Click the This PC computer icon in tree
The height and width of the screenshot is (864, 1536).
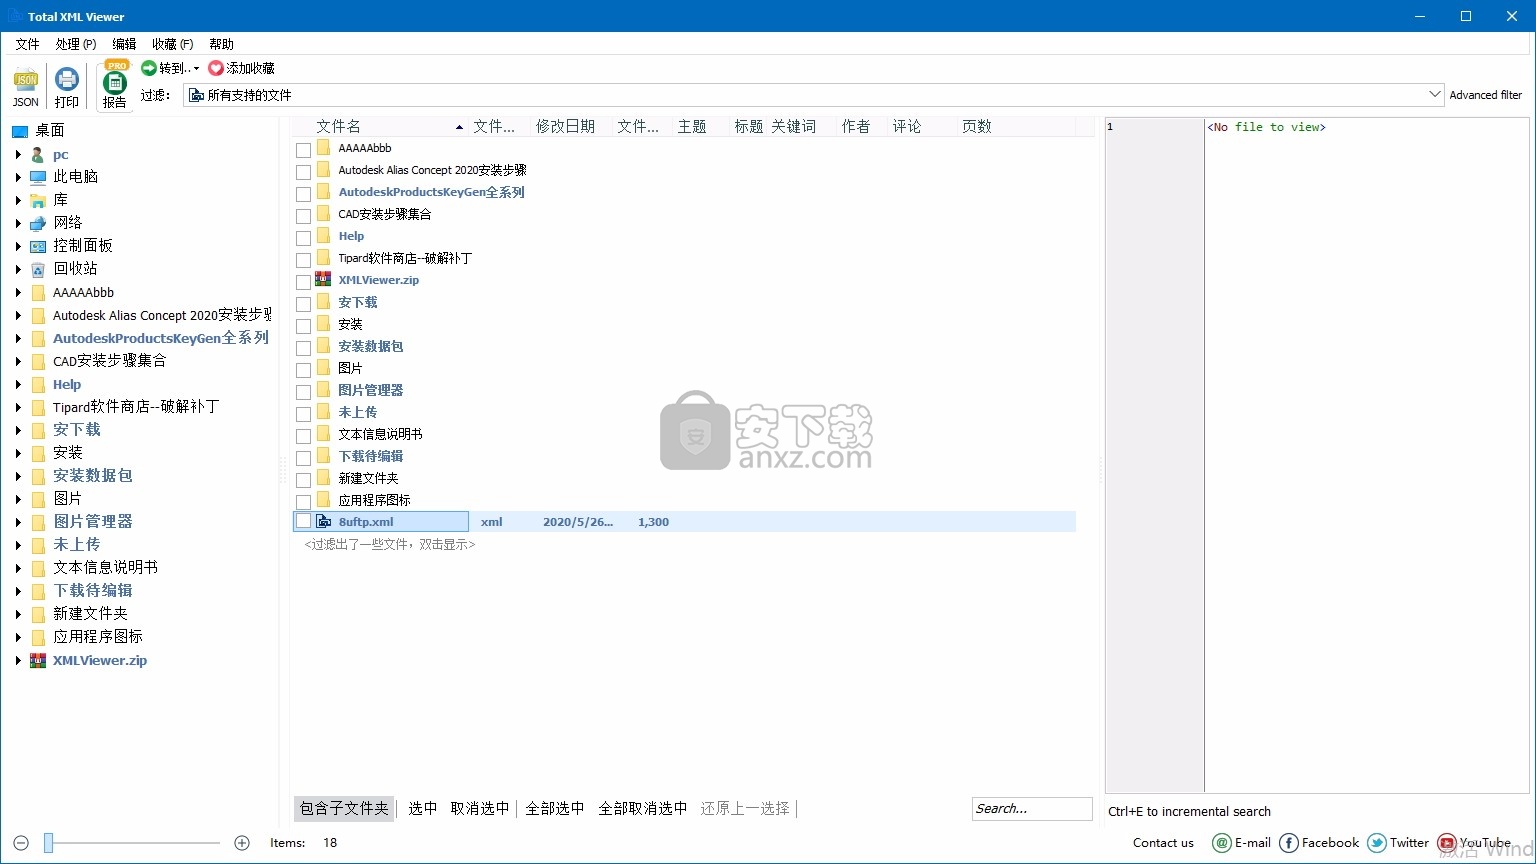pos(38,177)
